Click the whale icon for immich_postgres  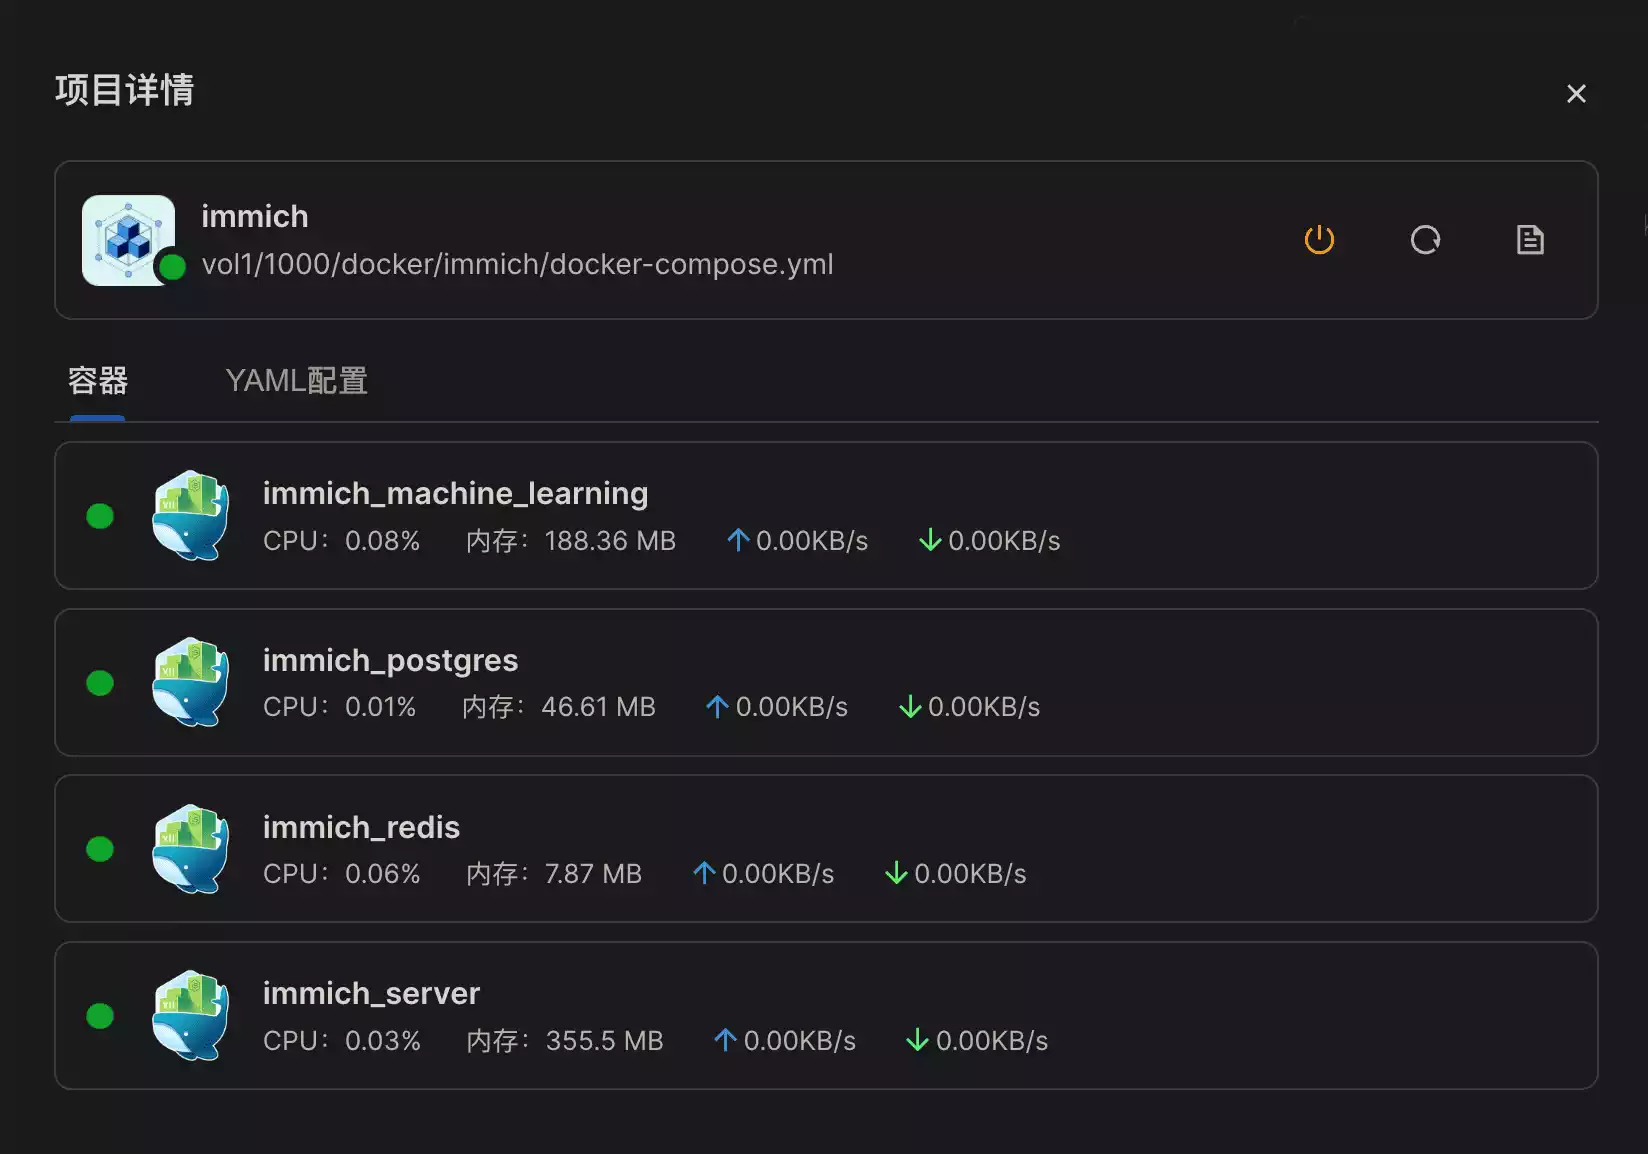click(190, 683)
